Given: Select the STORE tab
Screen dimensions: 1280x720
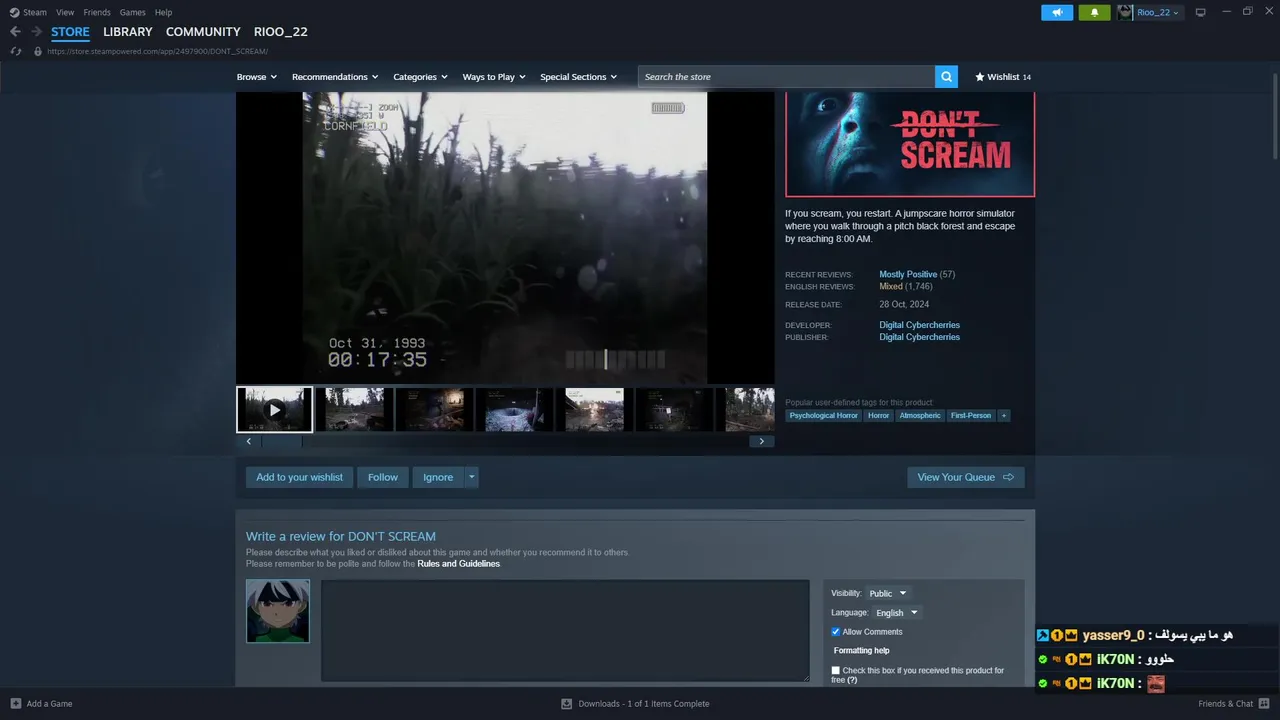Looking at the screenshot, I should 70,32.
